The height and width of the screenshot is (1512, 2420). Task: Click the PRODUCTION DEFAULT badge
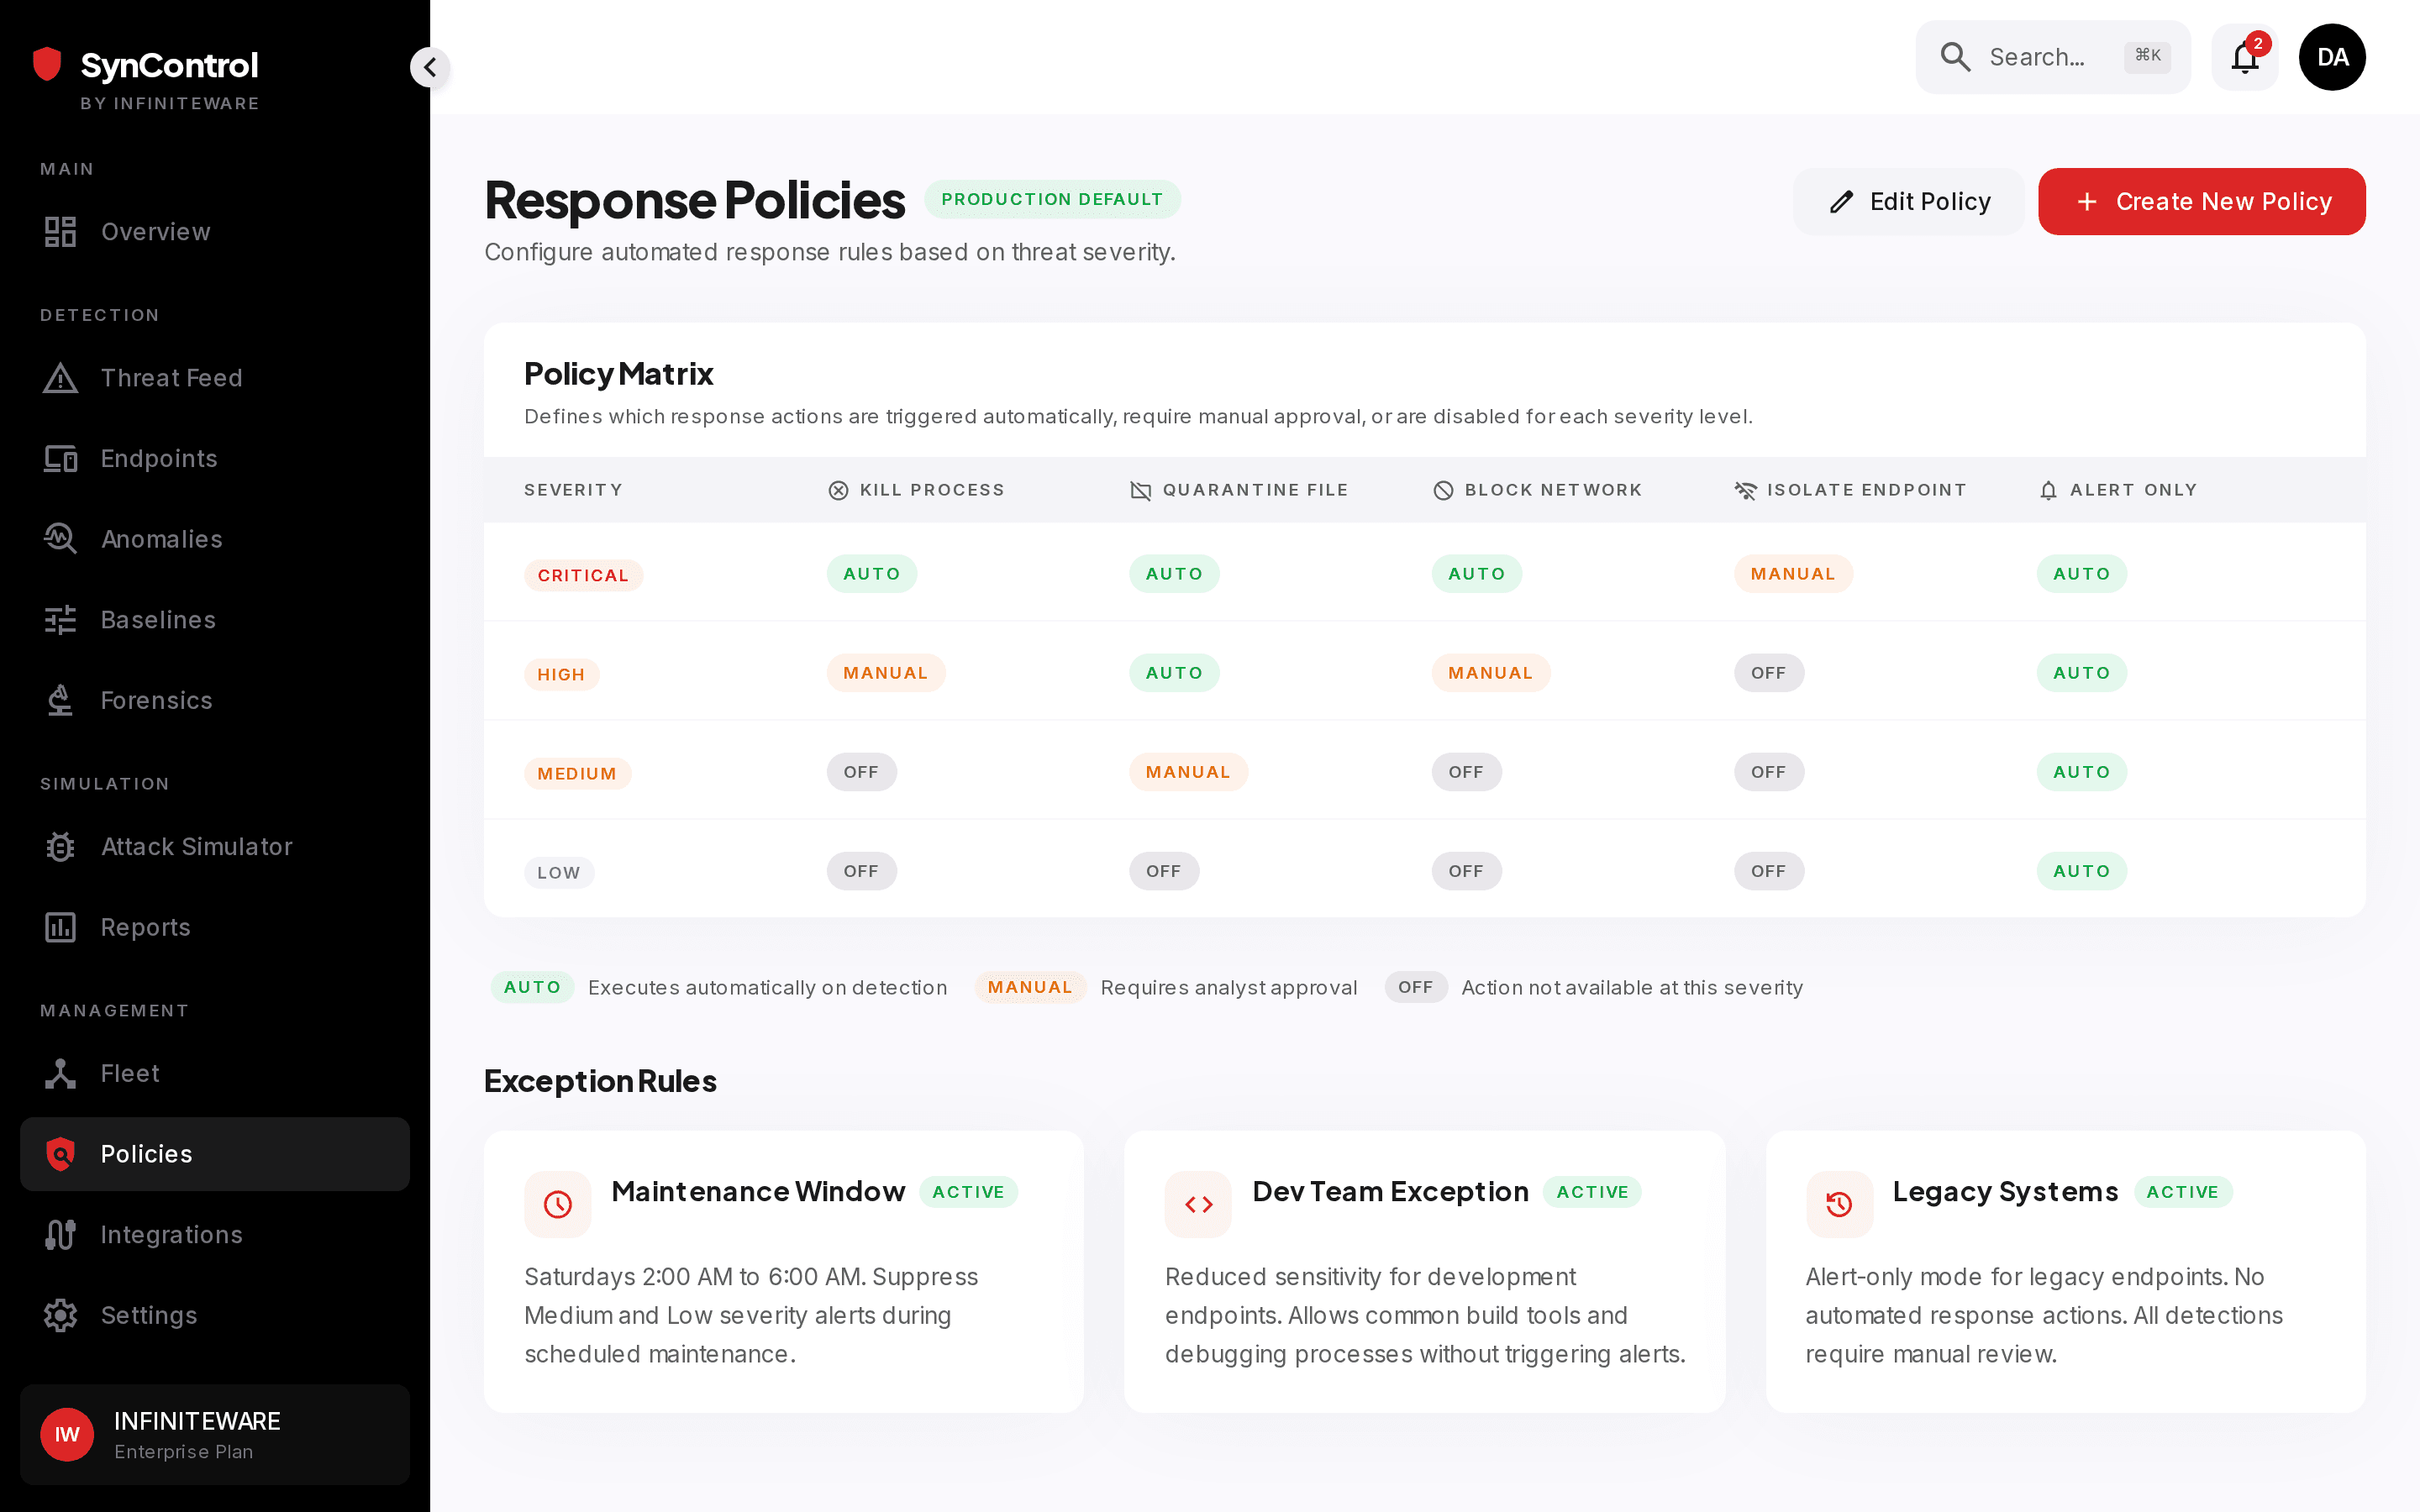[x=1052, y=199]
